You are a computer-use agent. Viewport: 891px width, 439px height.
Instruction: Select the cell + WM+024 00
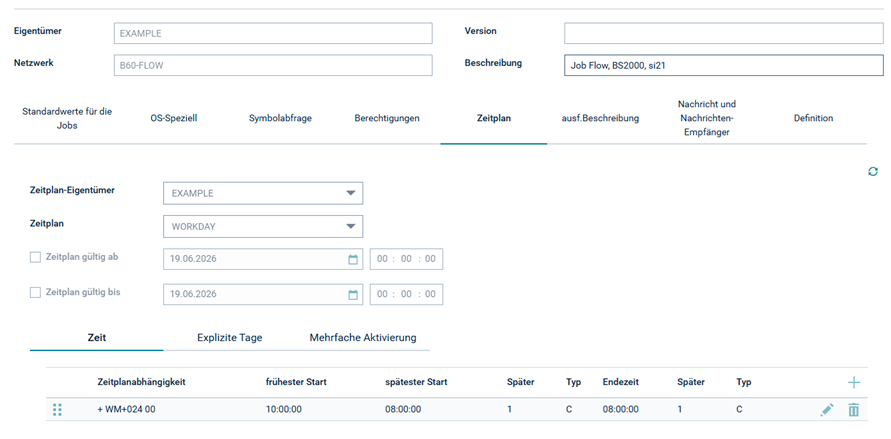pos(126,409)
